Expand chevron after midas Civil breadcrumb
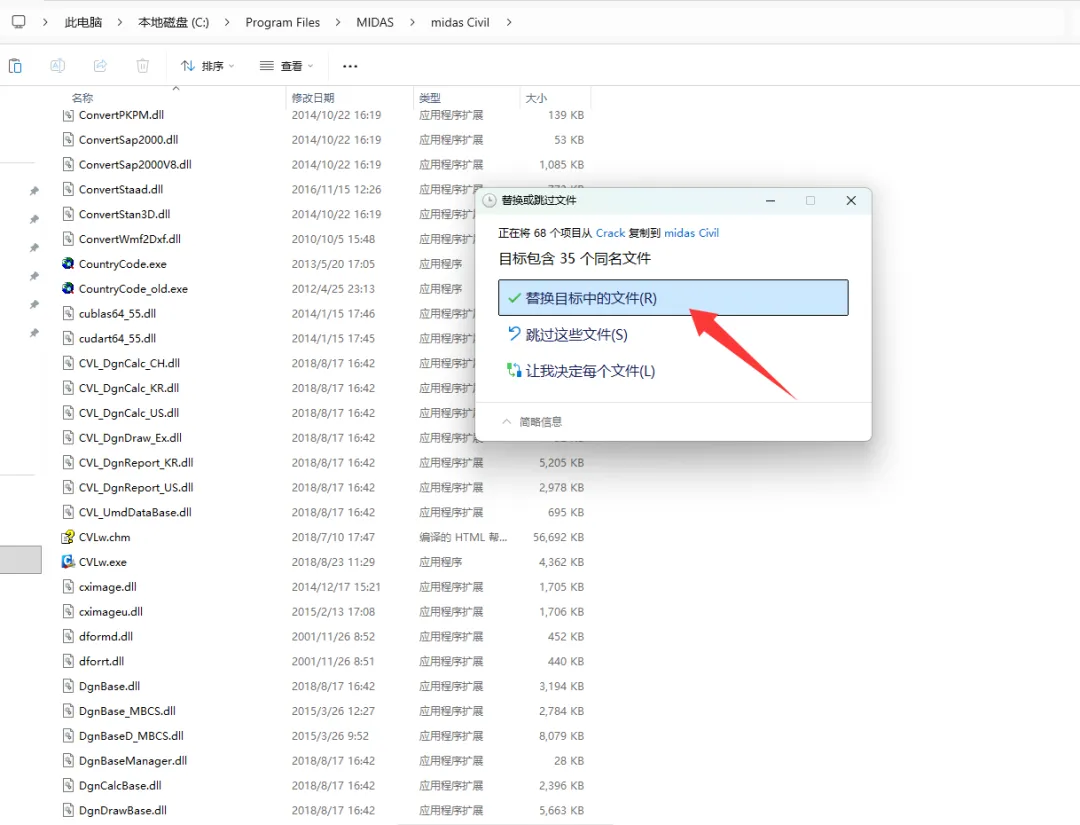Viewport: 1080px width, 825px height. pyautogui.click(x=509, y=22)
